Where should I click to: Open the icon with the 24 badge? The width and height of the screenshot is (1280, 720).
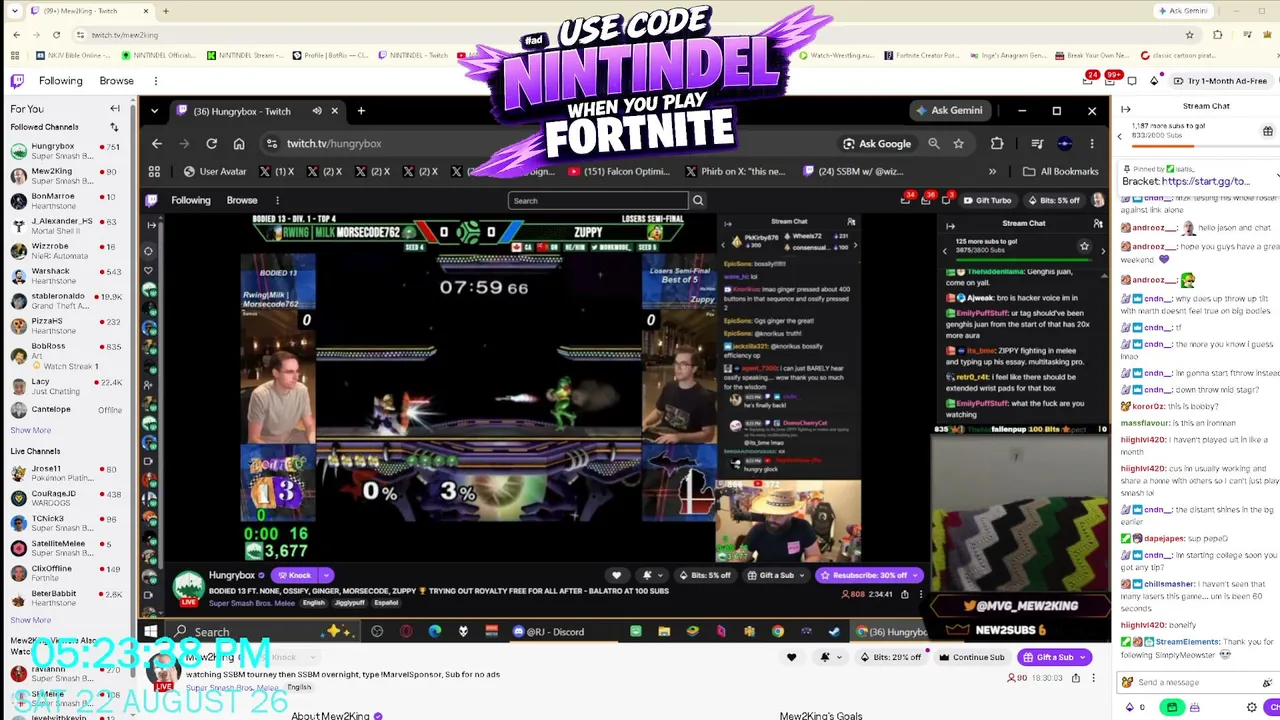(x=1088, y=80)
